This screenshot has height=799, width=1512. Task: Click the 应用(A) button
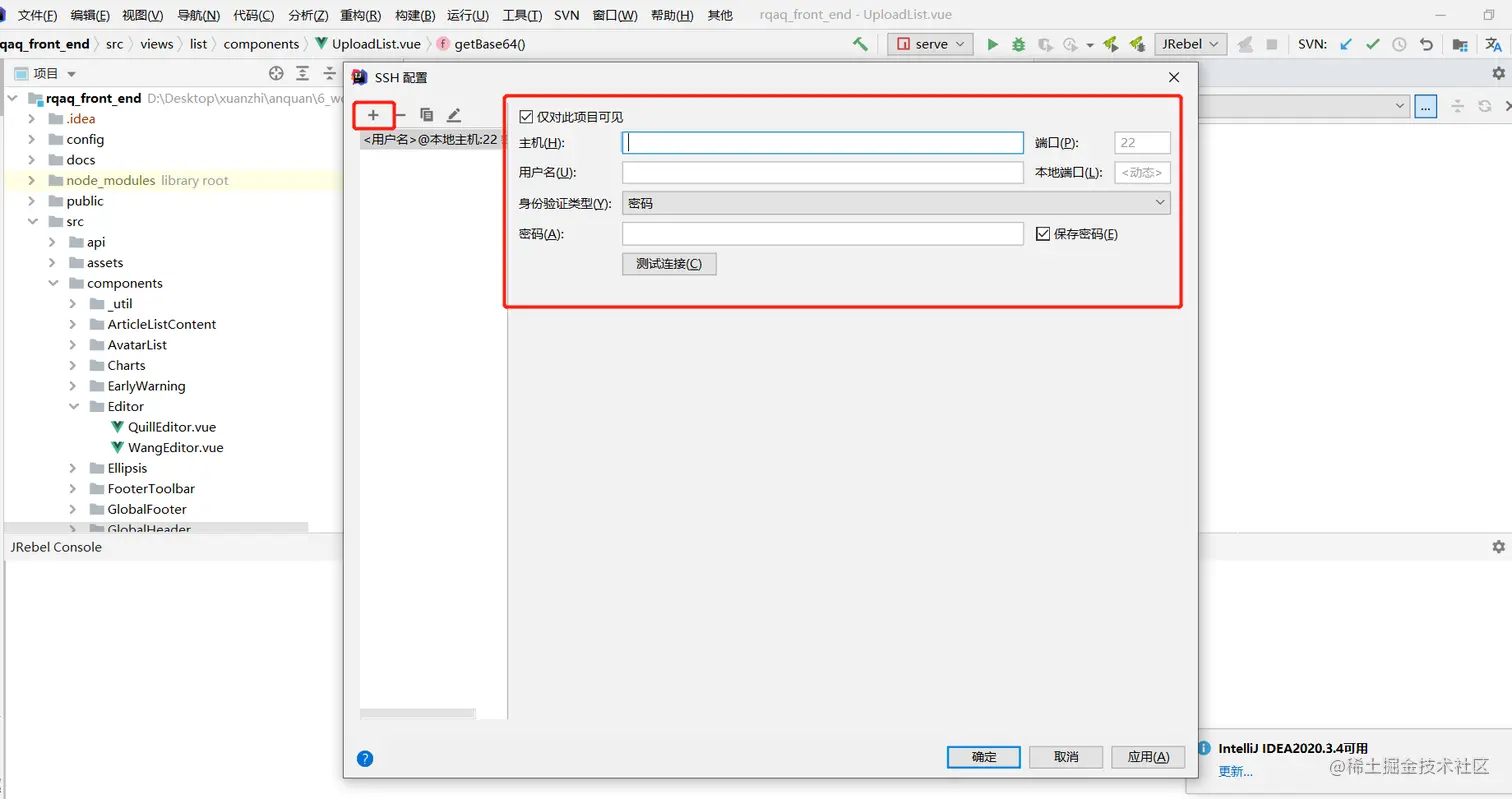pyautogui.click(x=1148, y=757)
